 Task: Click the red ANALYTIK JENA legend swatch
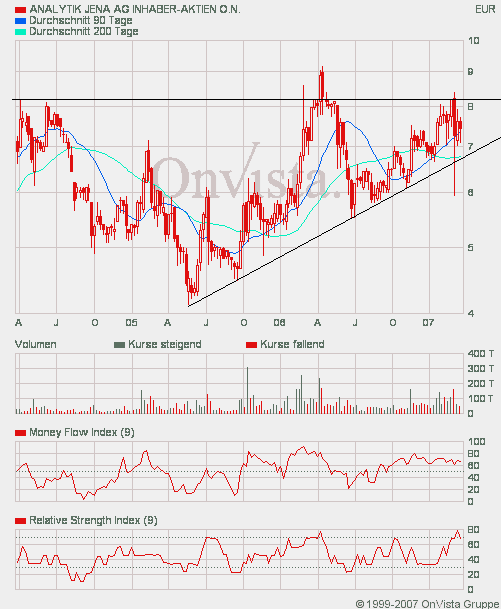pos(21,10)
